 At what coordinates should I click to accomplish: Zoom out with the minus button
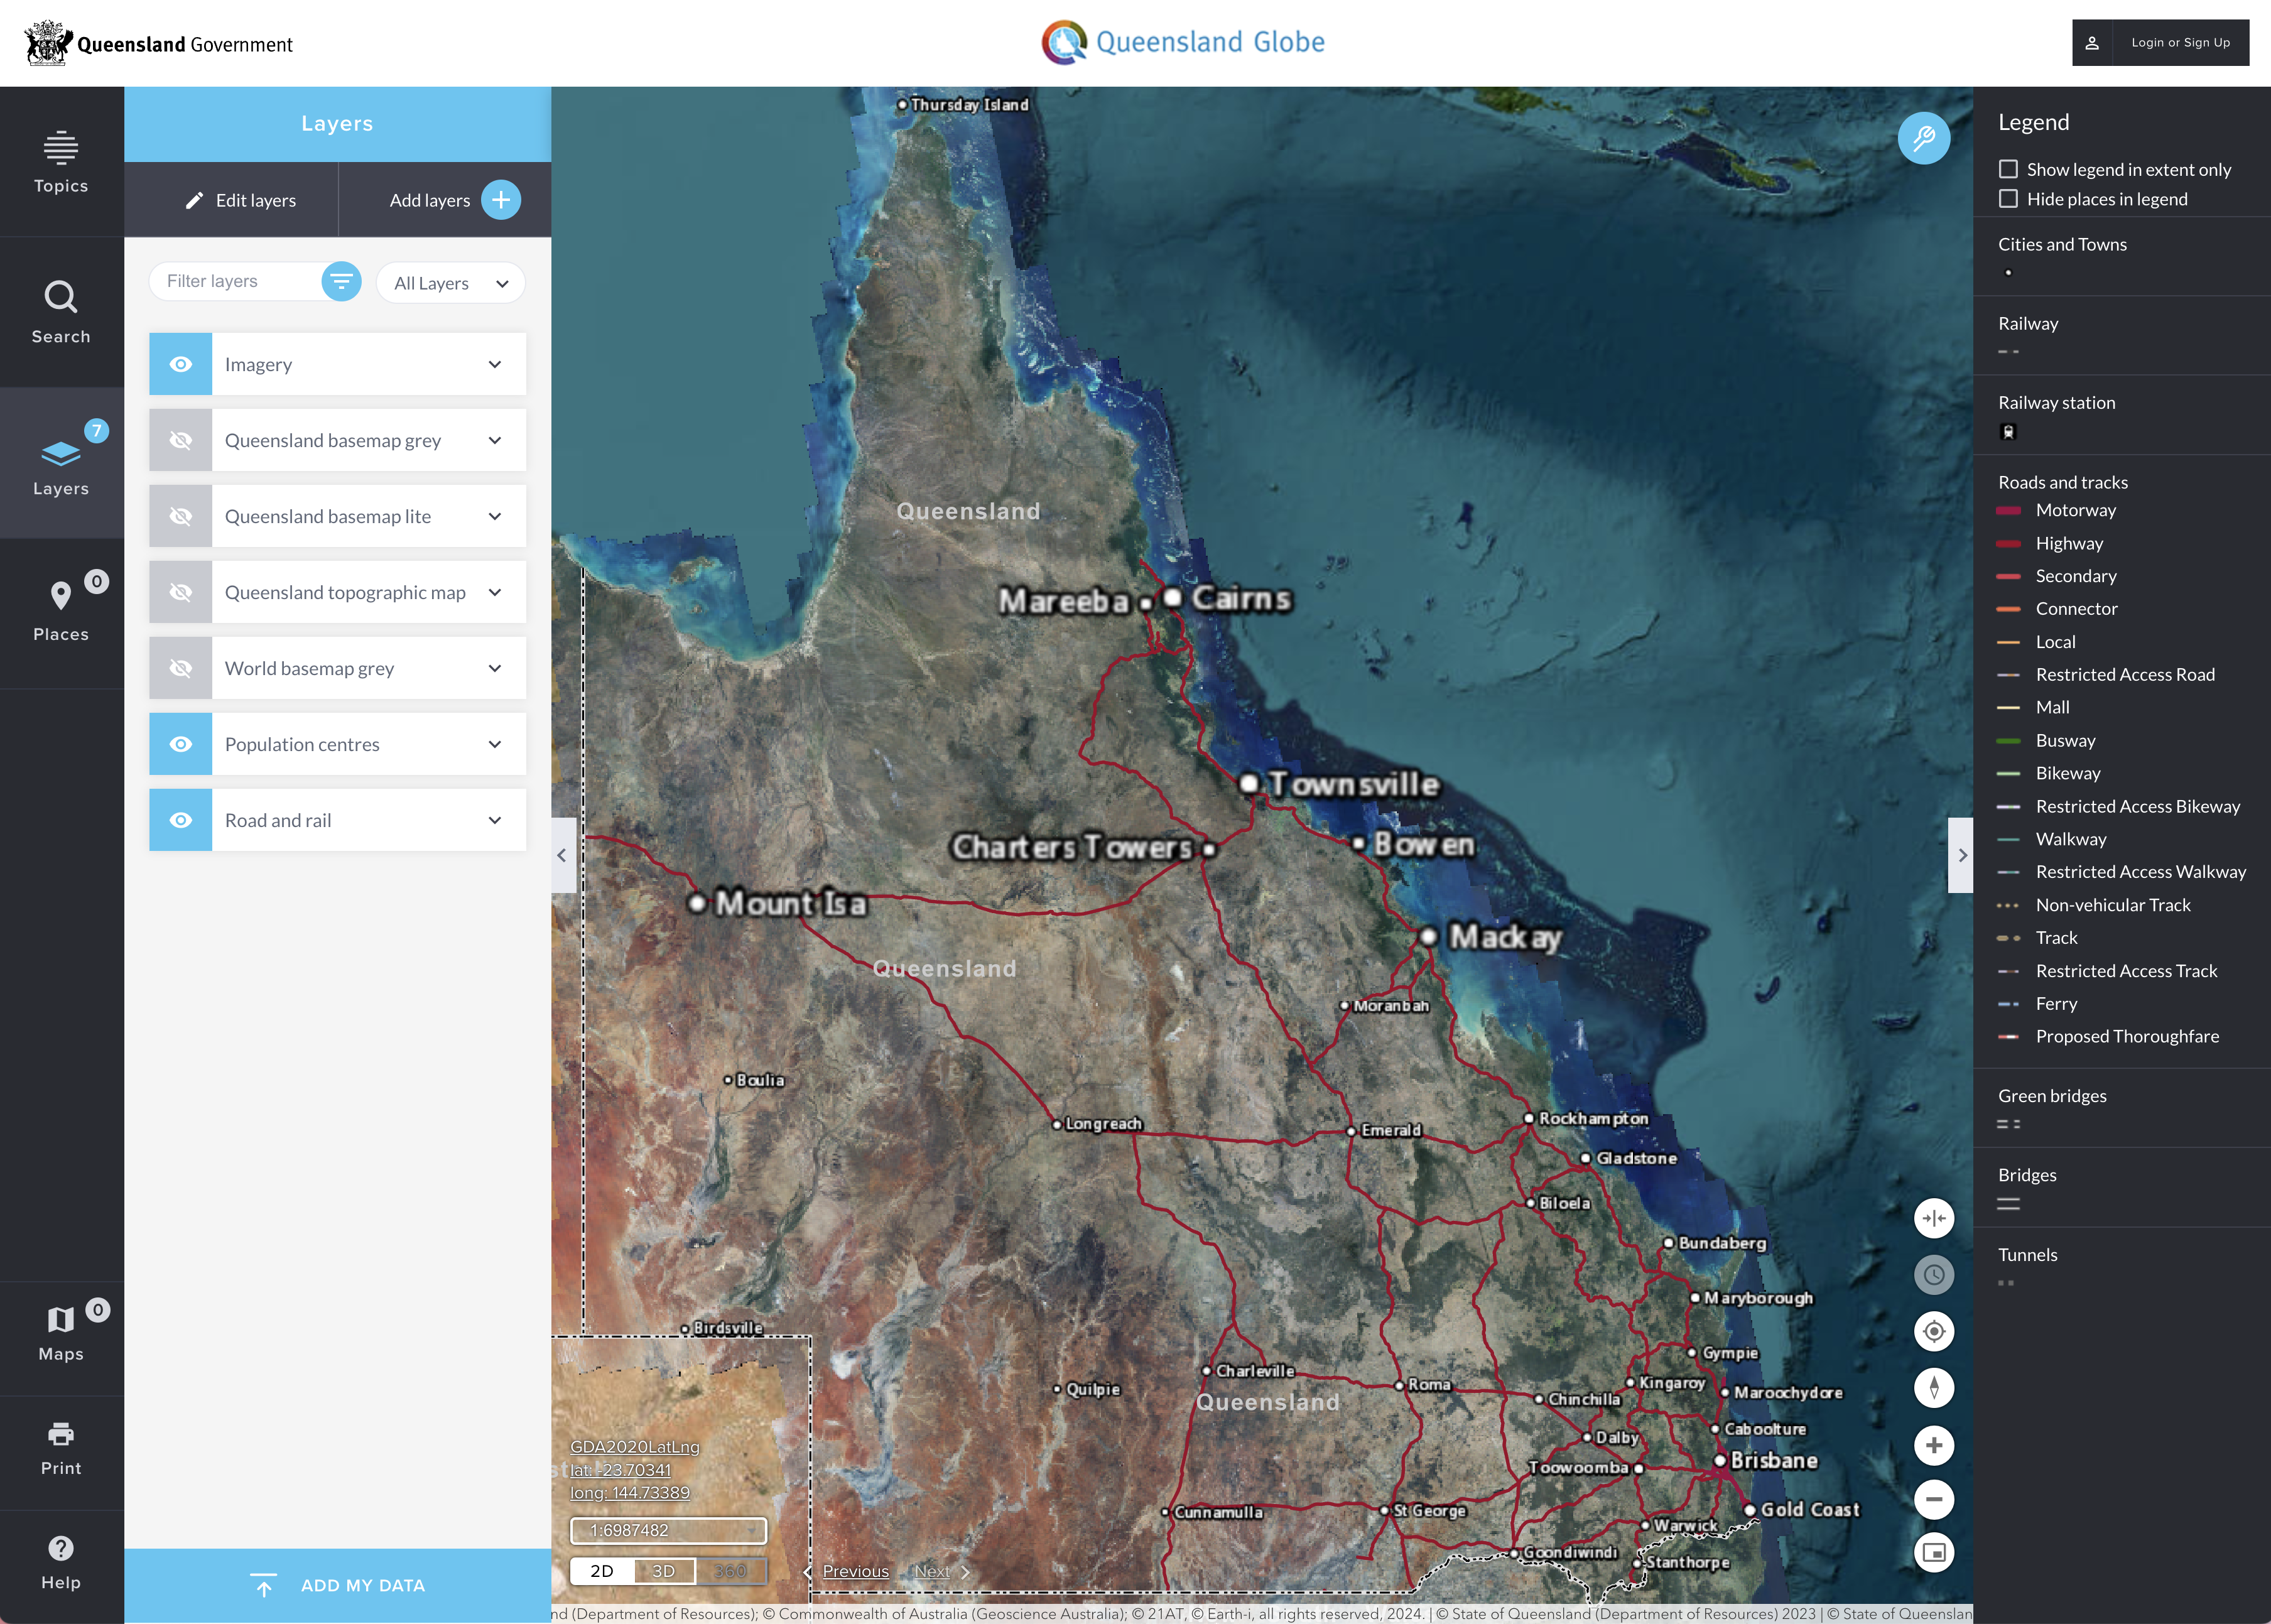coord(1933,1499)
